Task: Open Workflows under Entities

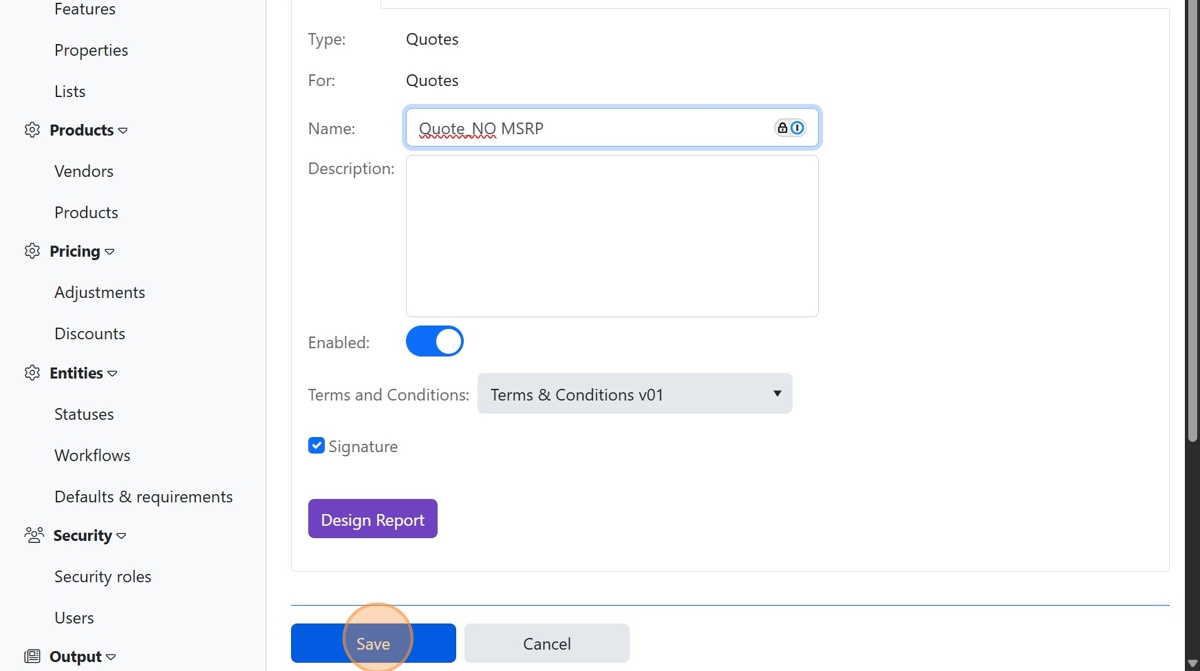Action: [x=92, y=455]
